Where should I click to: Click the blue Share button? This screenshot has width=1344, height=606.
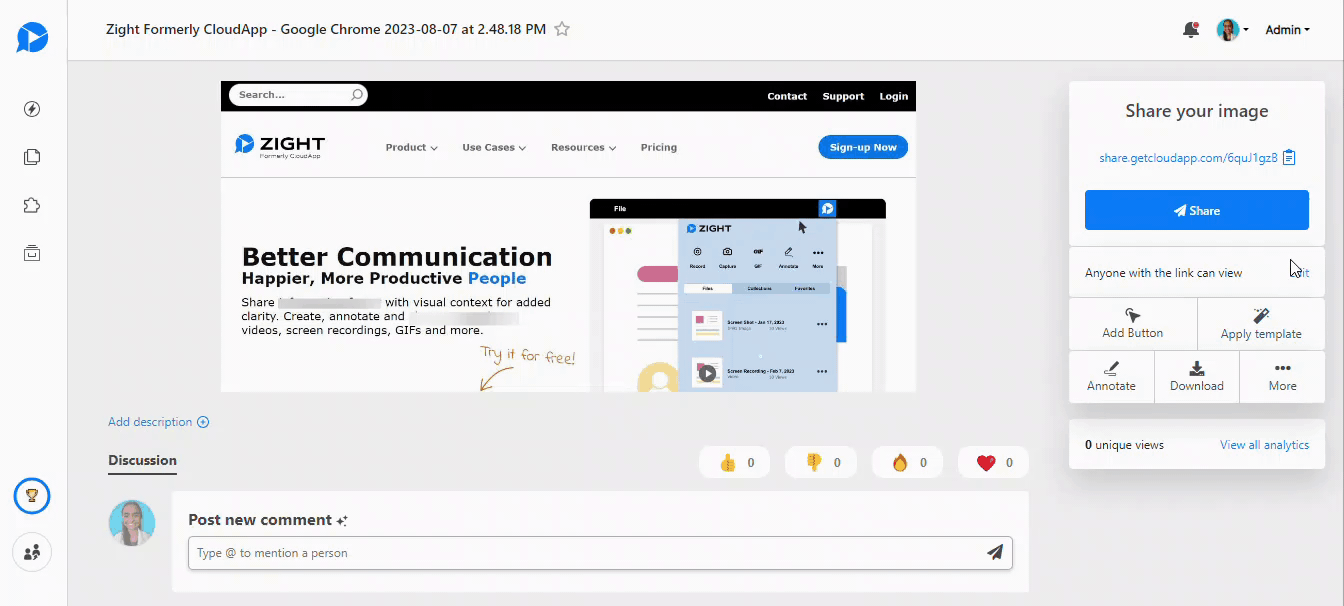(x=1196, y=211)
